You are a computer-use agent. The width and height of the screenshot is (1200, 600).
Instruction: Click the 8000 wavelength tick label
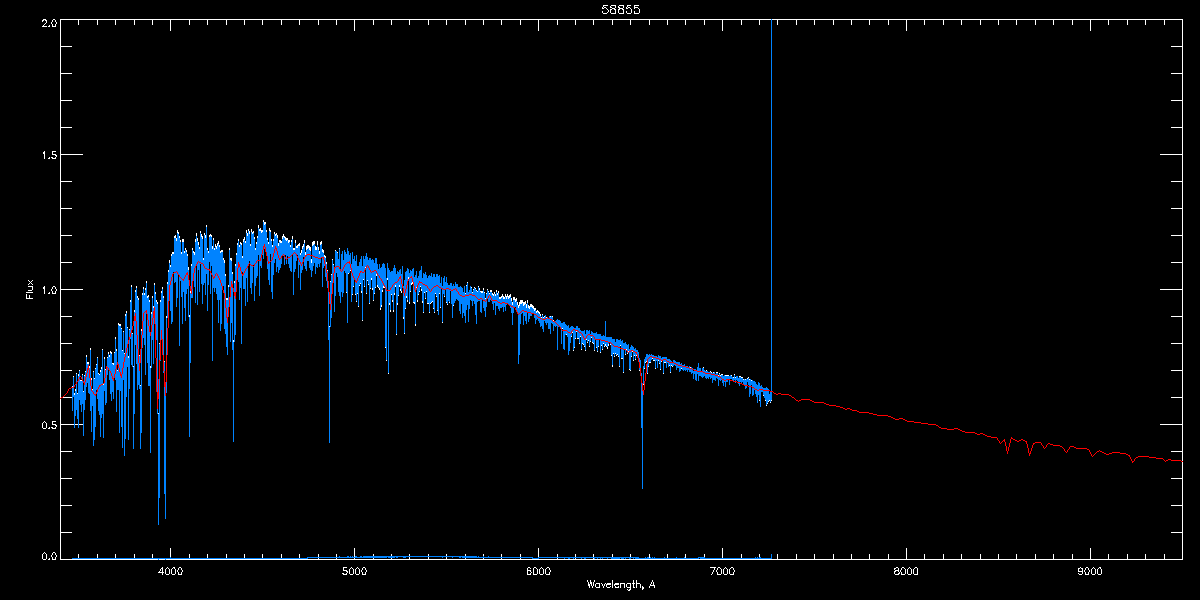click(906, 572)
